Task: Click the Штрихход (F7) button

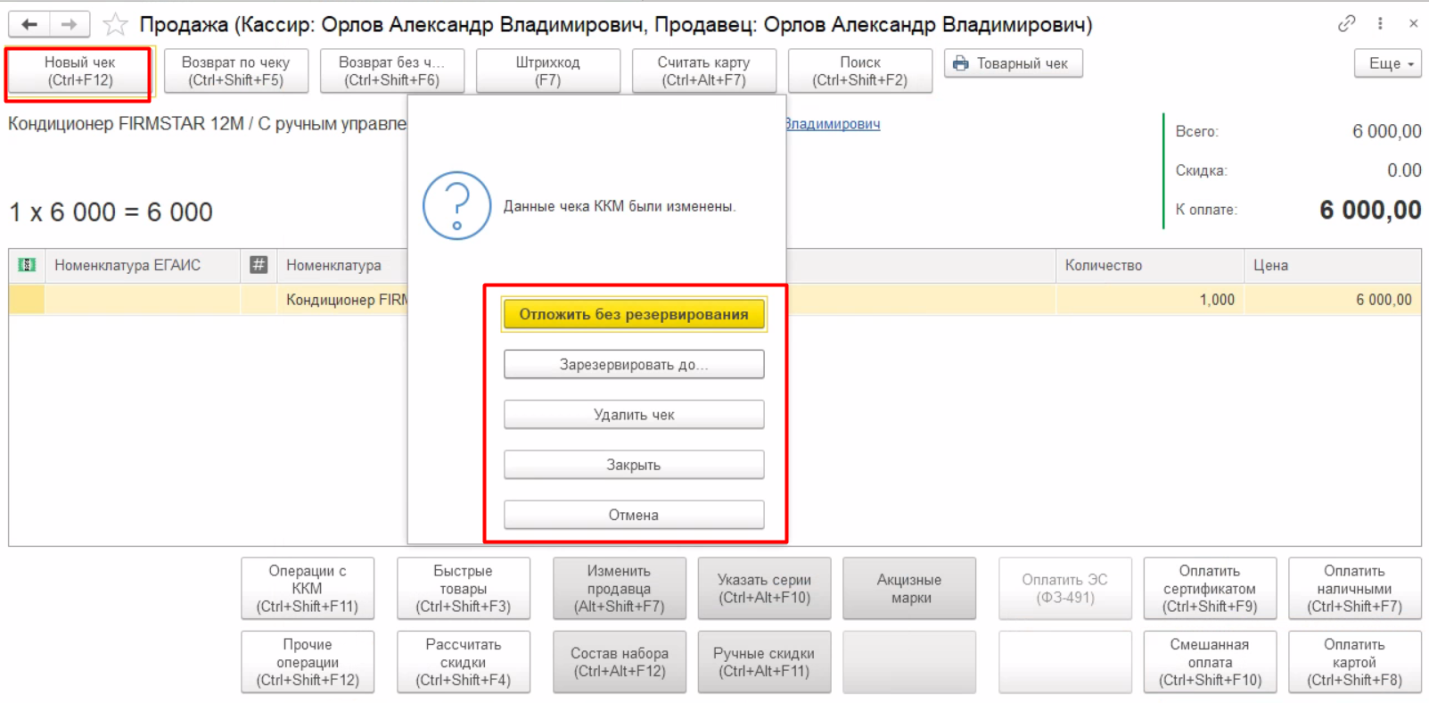Action: tap(547, 72)
